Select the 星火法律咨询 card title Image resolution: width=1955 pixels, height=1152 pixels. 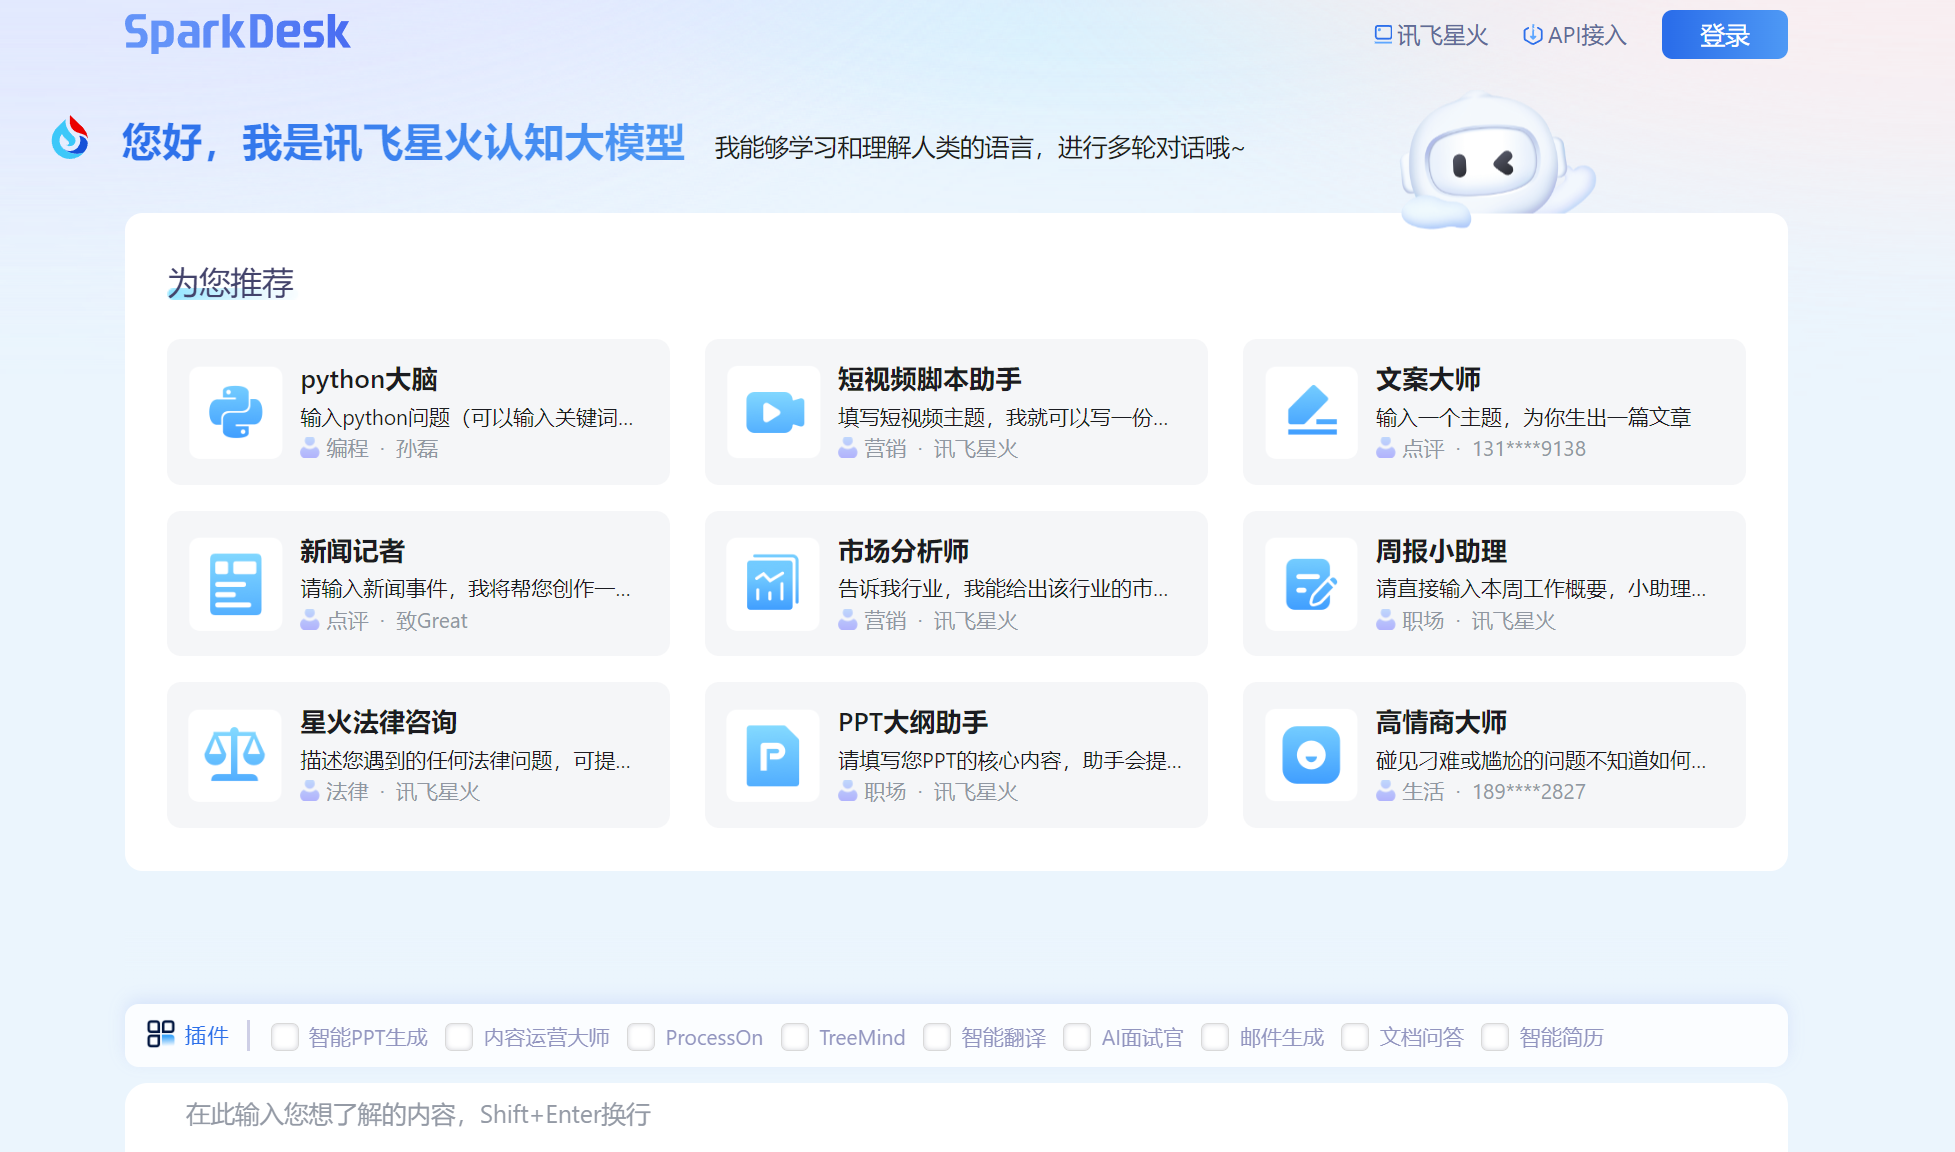click(x=378, y=722)
